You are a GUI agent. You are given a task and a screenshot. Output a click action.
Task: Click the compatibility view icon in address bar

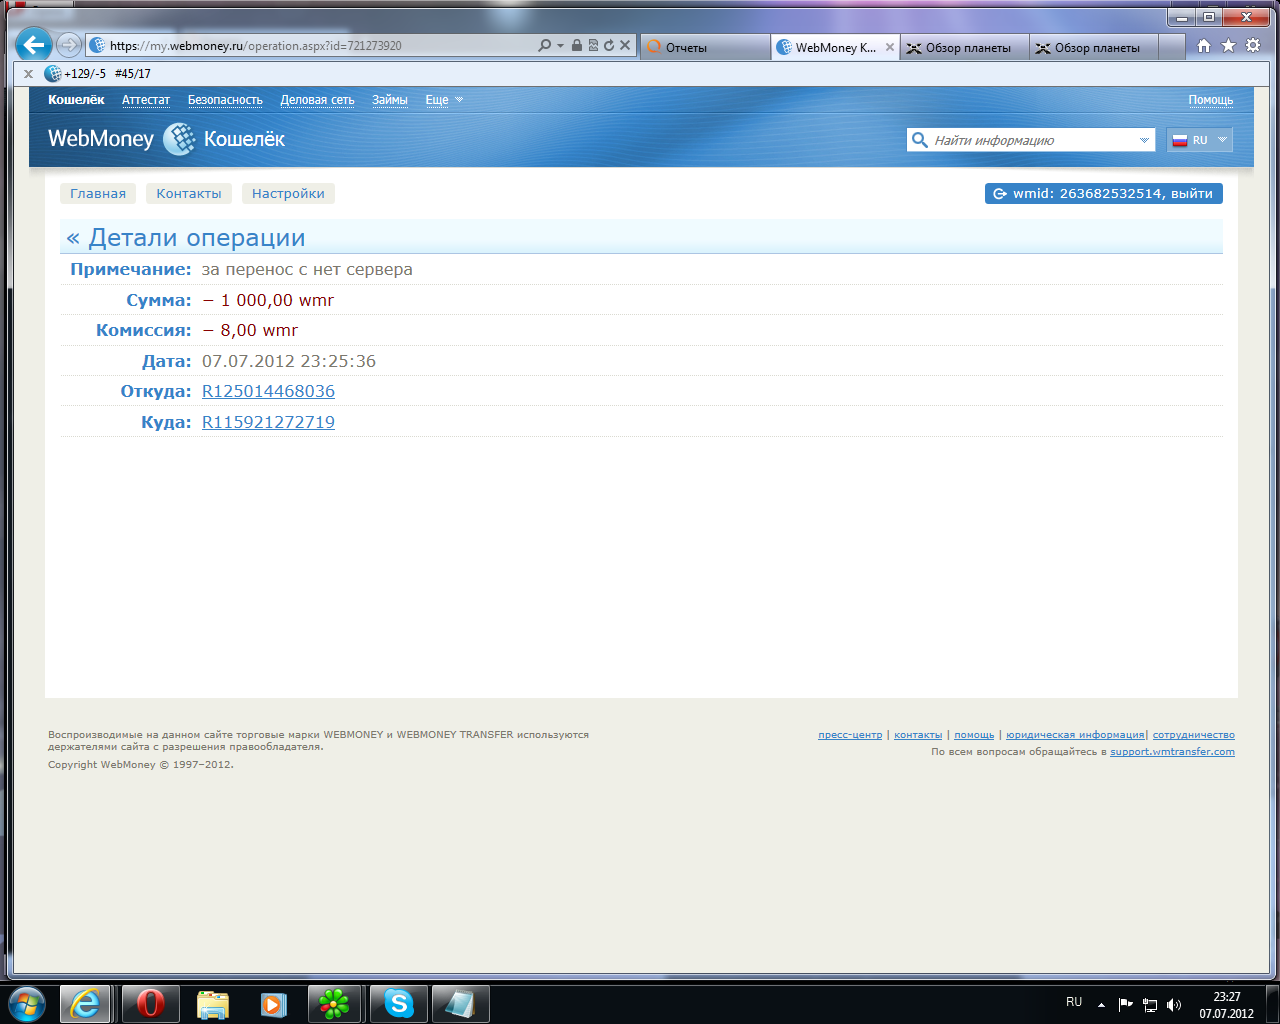coord(593,45)
